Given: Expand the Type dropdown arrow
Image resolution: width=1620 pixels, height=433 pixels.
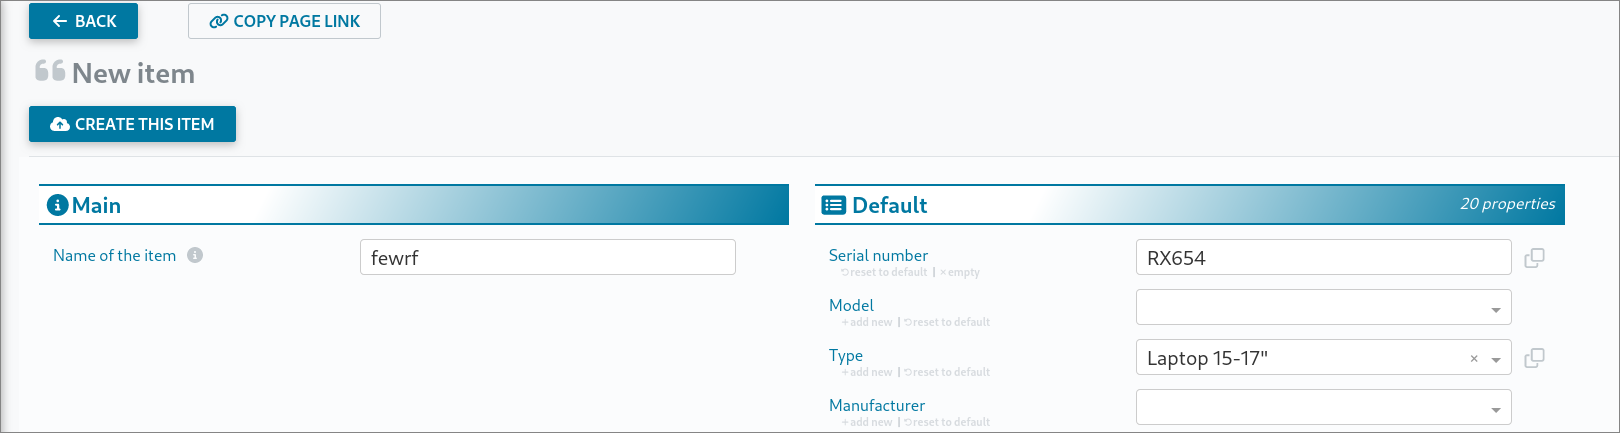Looking at the screenshot, I should (1496, 359).
